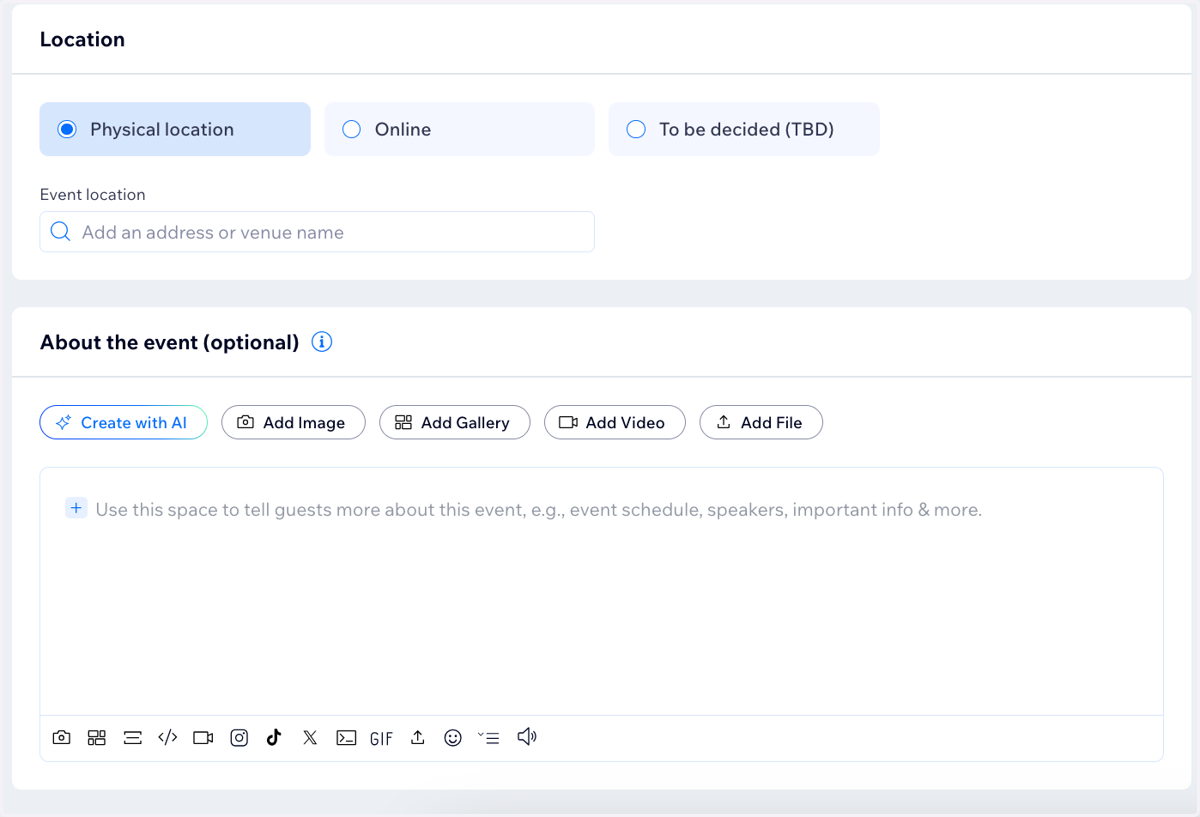Open the info tooltip next to About the event

tap(321, 342)
